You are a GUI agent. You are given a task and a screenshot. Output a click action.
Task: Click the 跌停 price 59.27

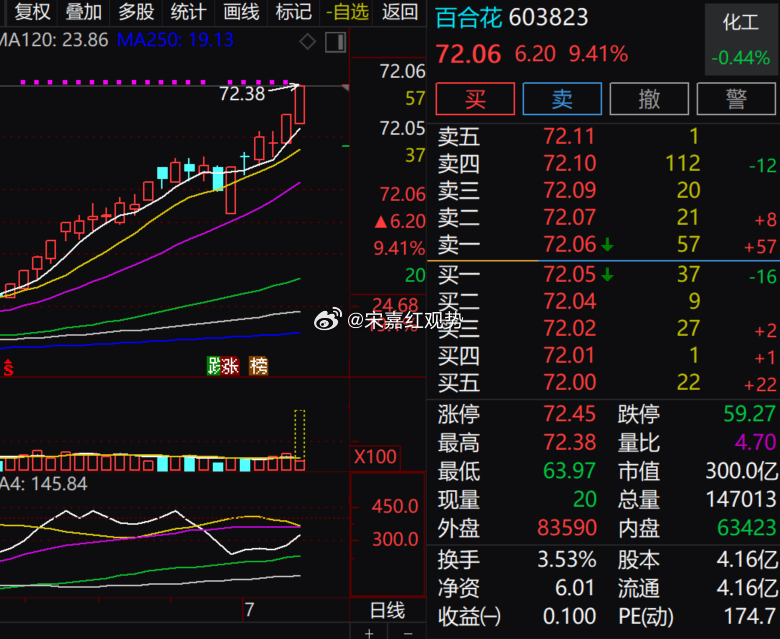(x=749, y=414)
